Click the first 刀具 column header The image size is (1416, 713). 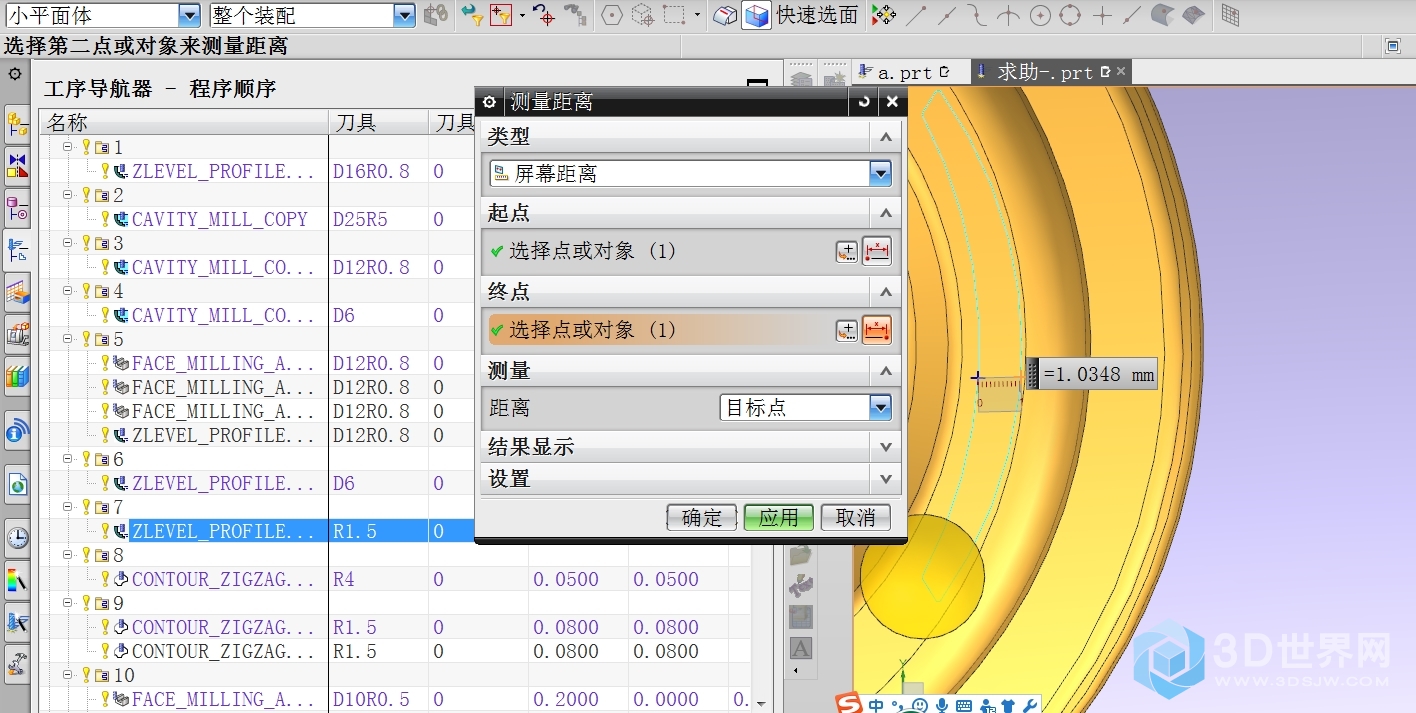coord(378,123)
